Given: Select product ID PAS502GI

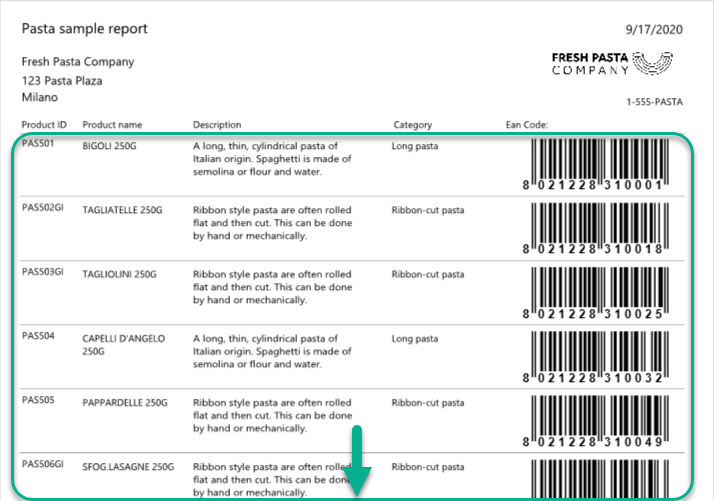Looking at the screenshot, I should 43,208.
